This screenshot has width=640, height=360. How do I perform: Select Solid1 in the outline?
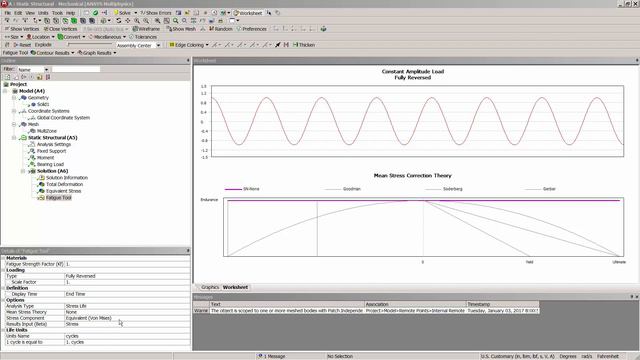tap(43, 104)
